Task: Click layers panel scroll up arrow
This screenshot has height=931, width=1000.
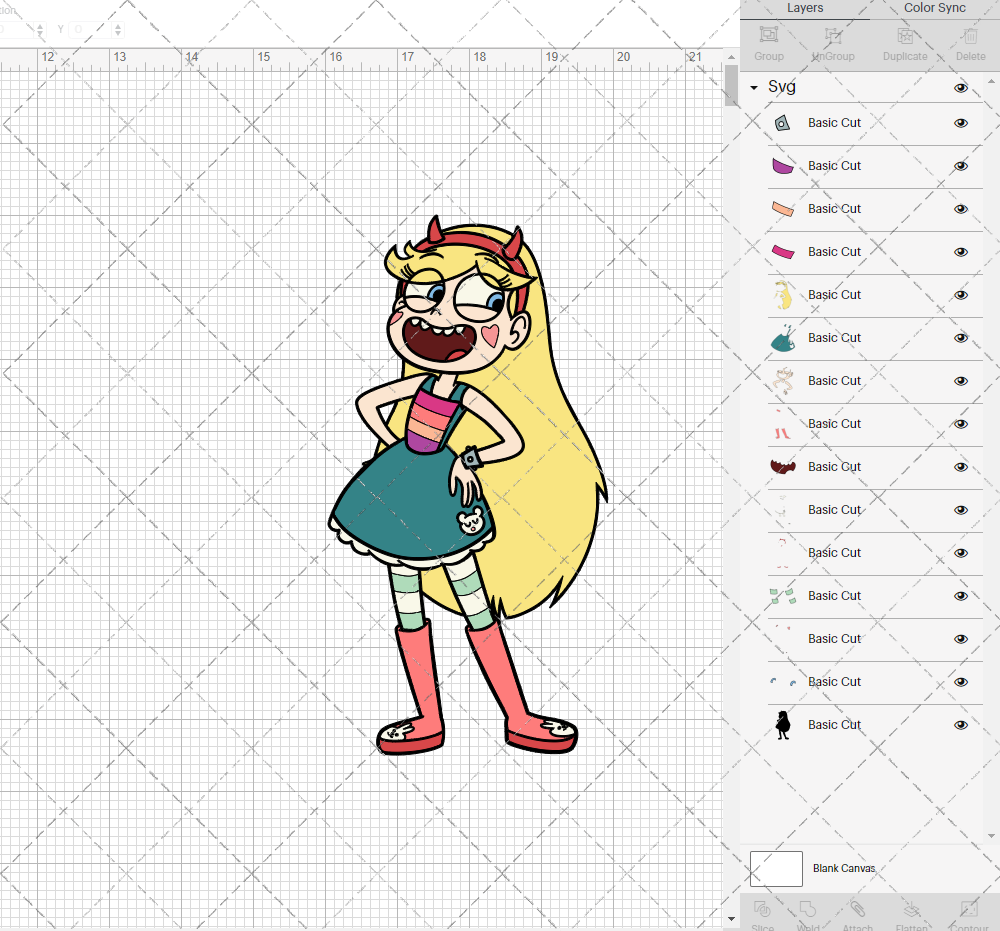Action: coord(990,82)
